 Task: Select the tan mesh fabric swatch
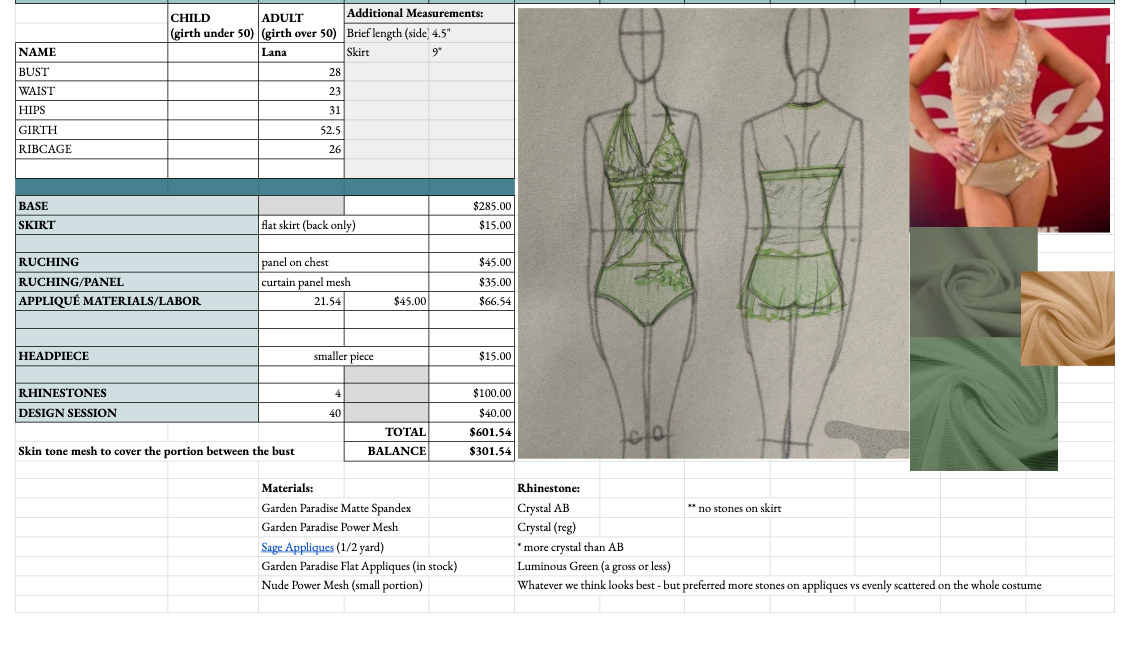pos(1067,318)
